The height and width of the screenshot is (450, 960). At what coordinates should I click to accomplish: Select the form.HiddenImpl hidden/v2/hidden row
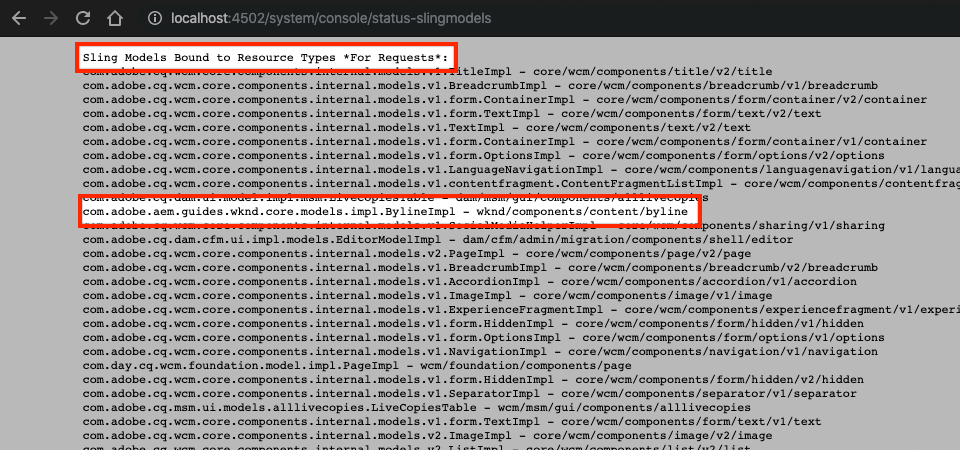[x=473, y=380]
